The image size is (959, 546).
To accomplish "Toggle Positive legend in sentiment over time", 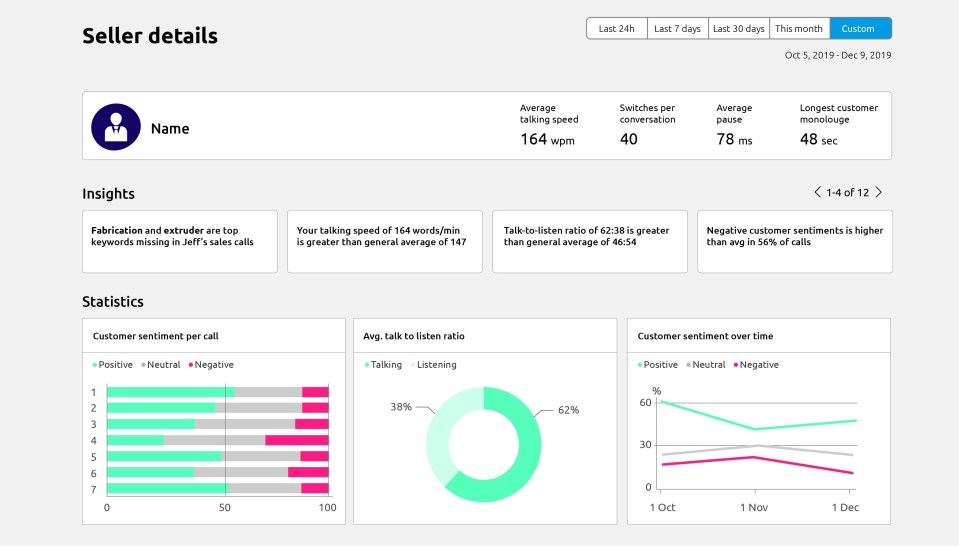I will tap(658, 365).
